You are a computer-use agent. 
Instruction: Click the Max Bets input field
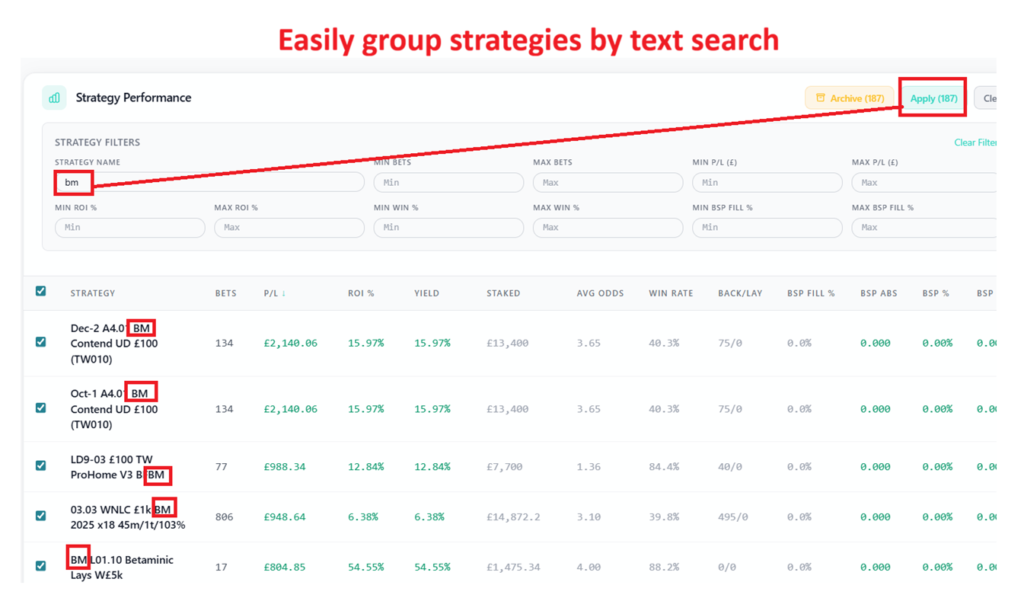tap(607, 183)
